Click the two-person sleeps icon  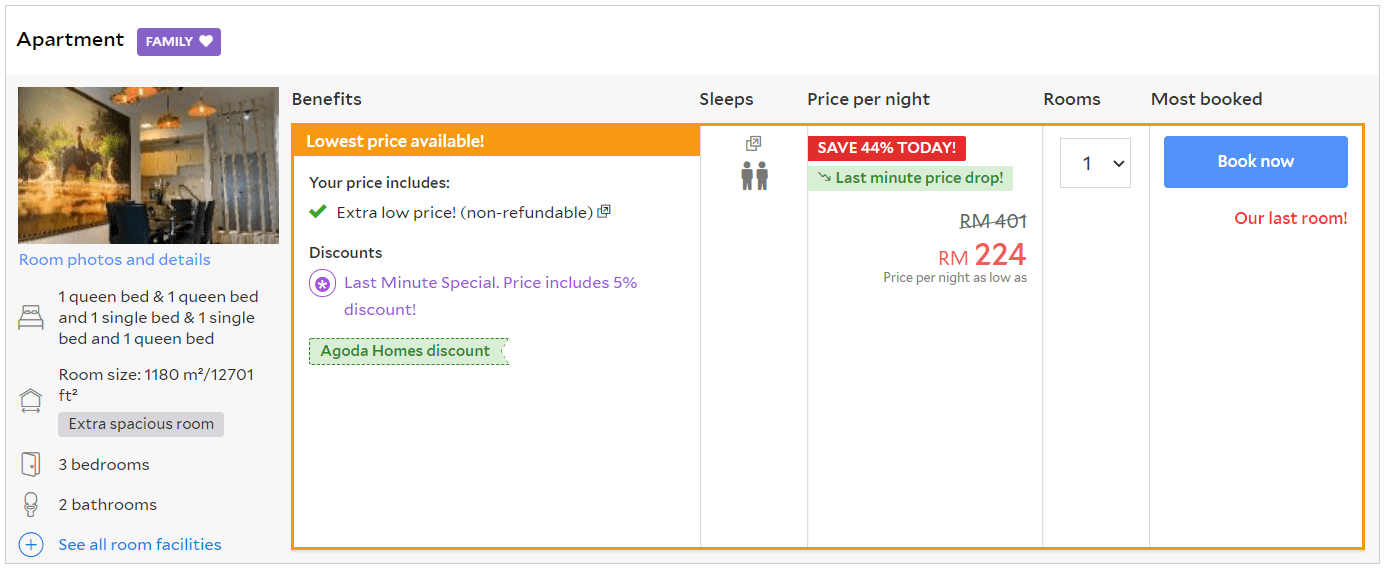point(754,176)
